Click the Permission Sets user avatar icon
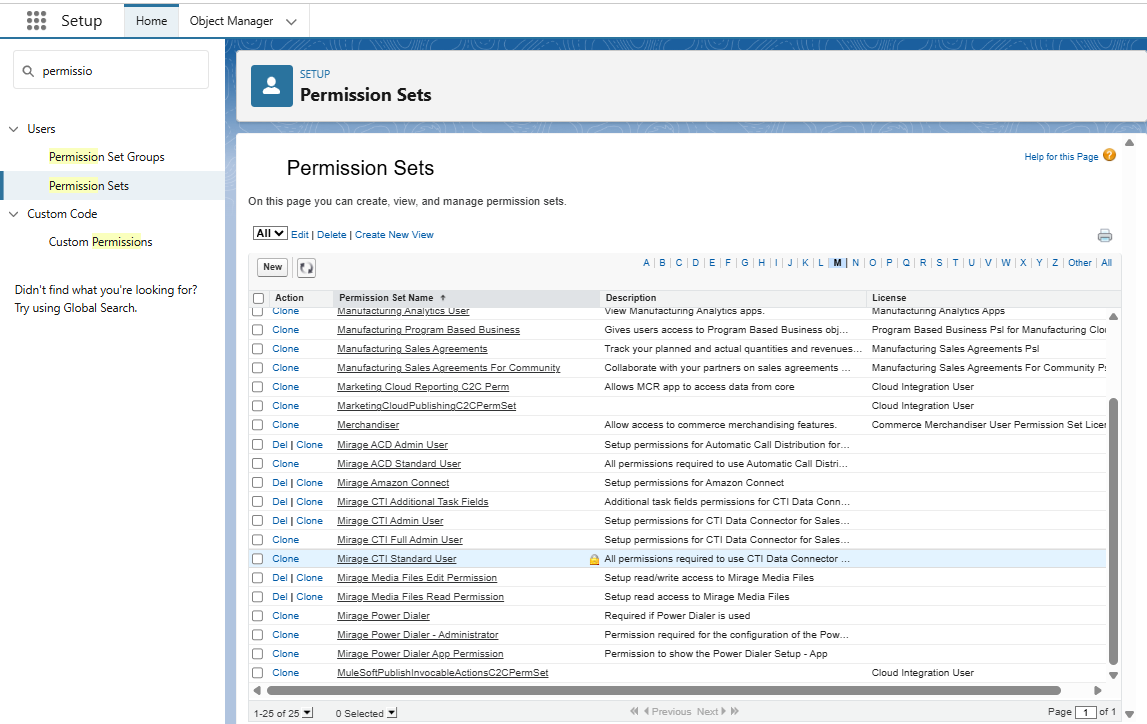The width and height of the screenshot is (1147, 724). (x=271, y=86)
